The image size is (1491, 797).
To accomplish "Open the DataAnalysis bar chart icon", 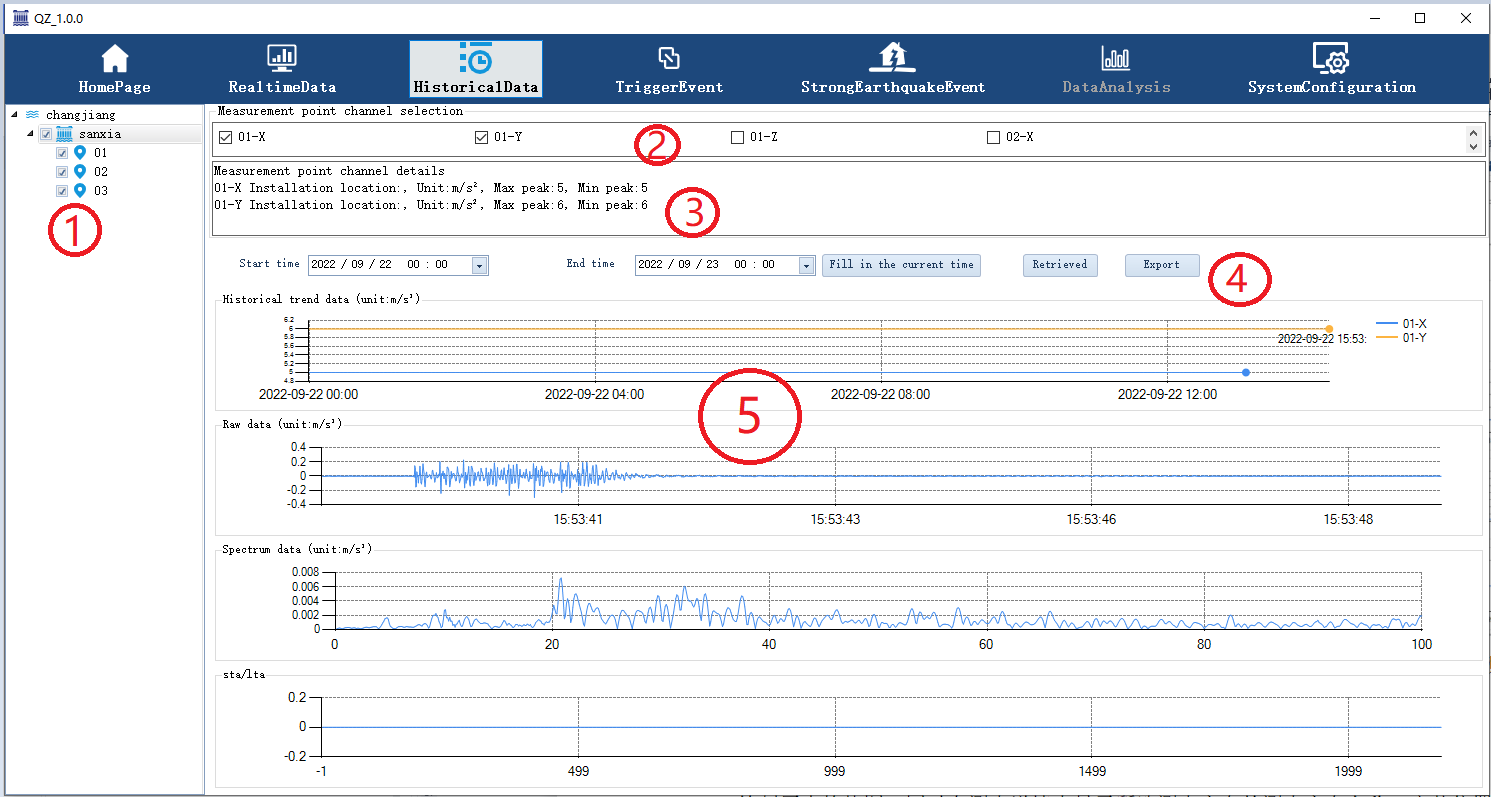I will click(x=1116, y=59).
